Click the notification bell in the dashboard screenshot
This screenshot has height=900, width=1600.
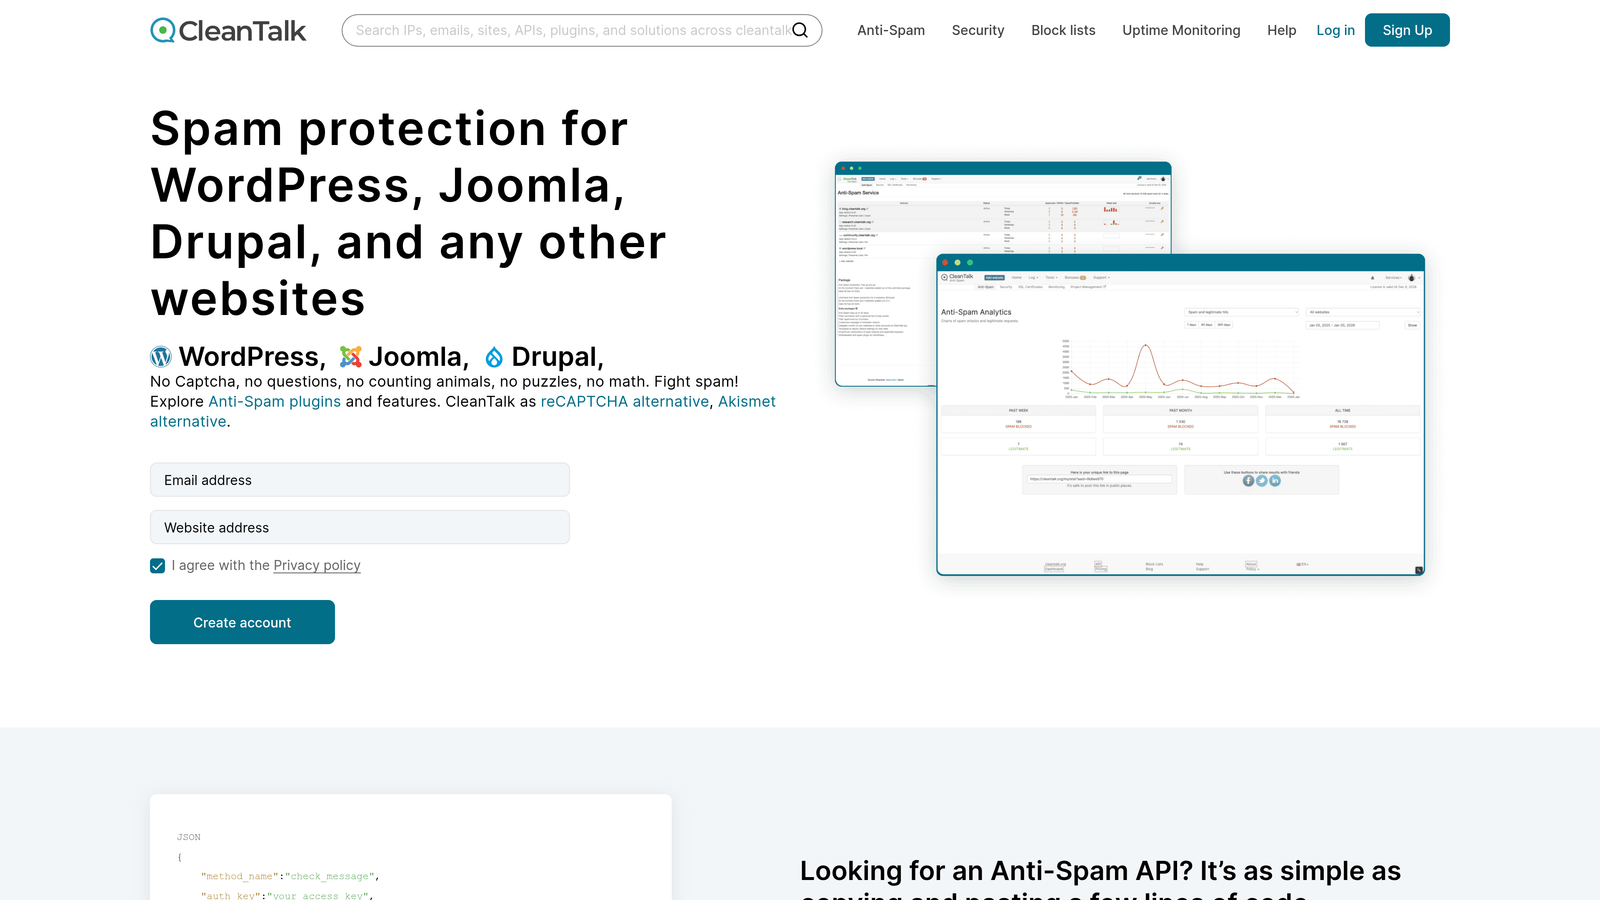click(x=1372, y=277)
